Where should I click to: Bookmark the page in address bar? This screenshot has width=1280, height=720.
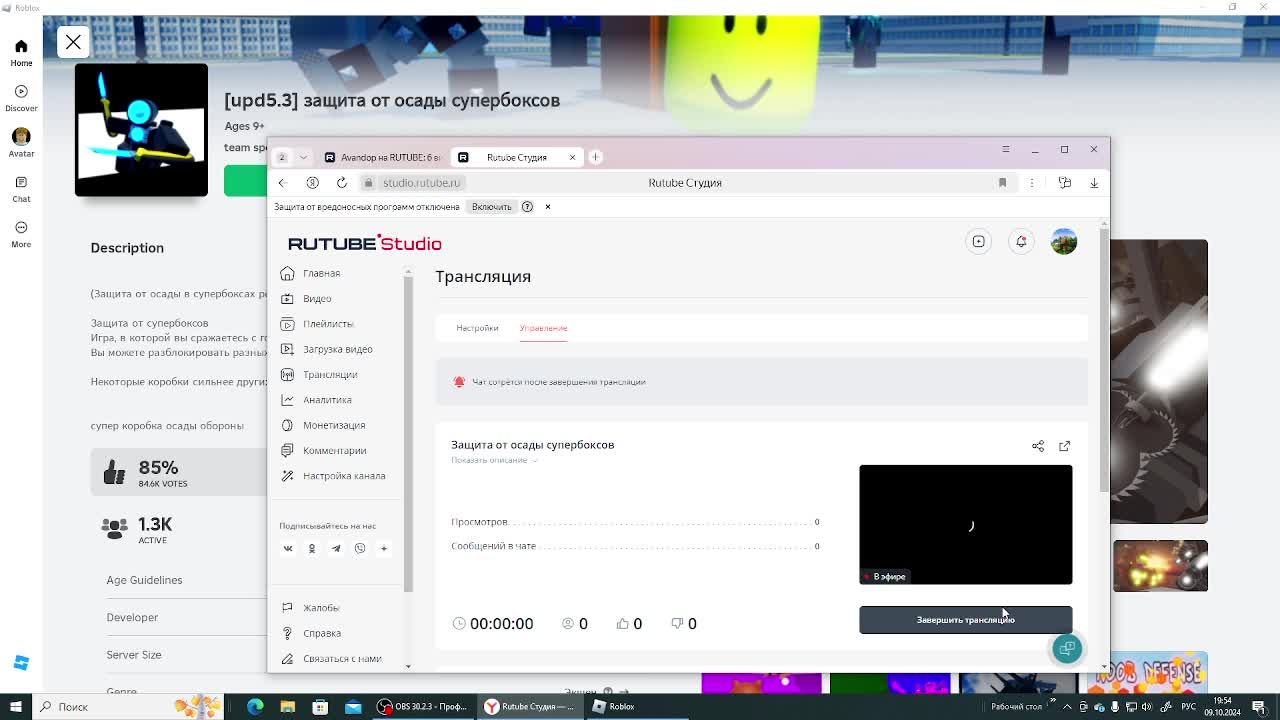1002,183
